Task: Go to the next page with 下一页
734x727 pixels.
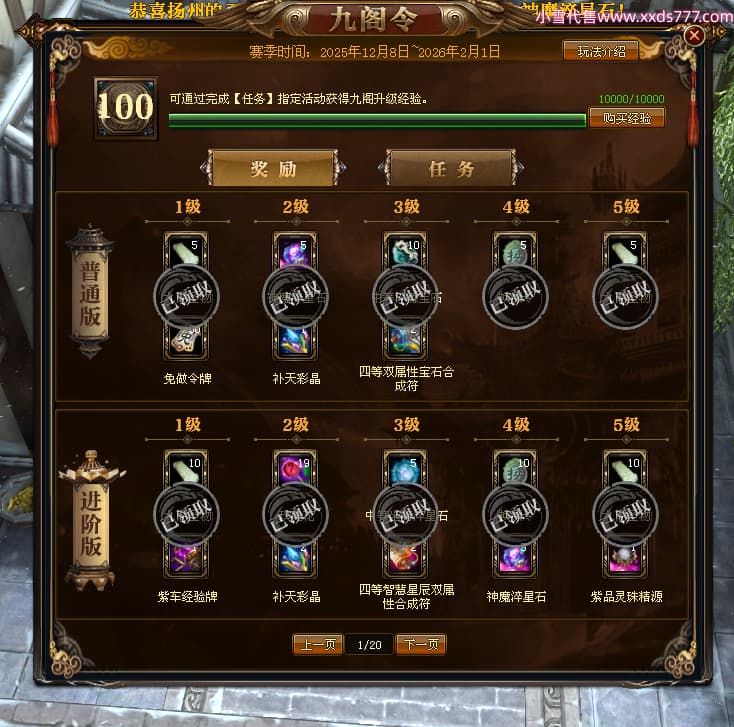Action: pos(421,645)
